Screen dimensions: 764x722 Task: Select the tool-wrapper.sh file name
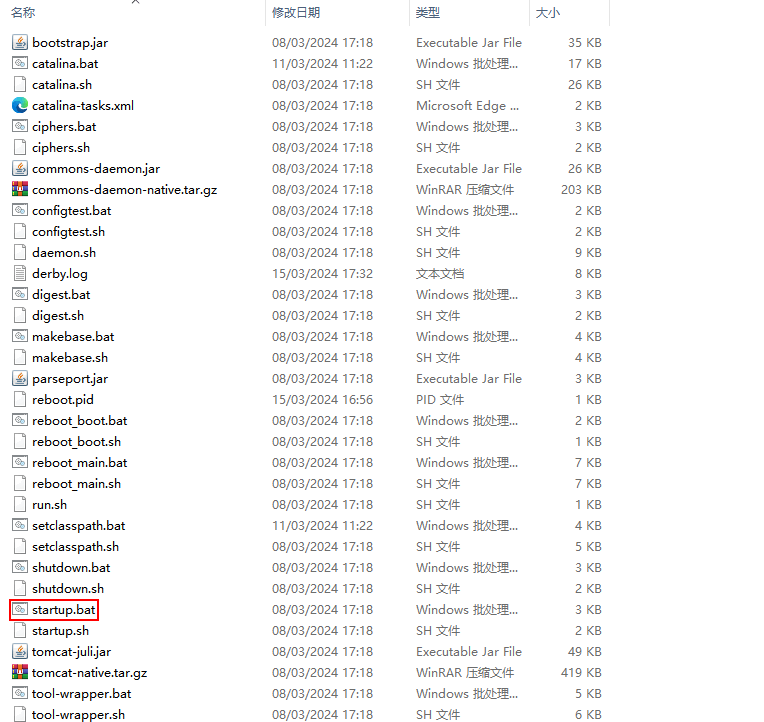(78, 714)
